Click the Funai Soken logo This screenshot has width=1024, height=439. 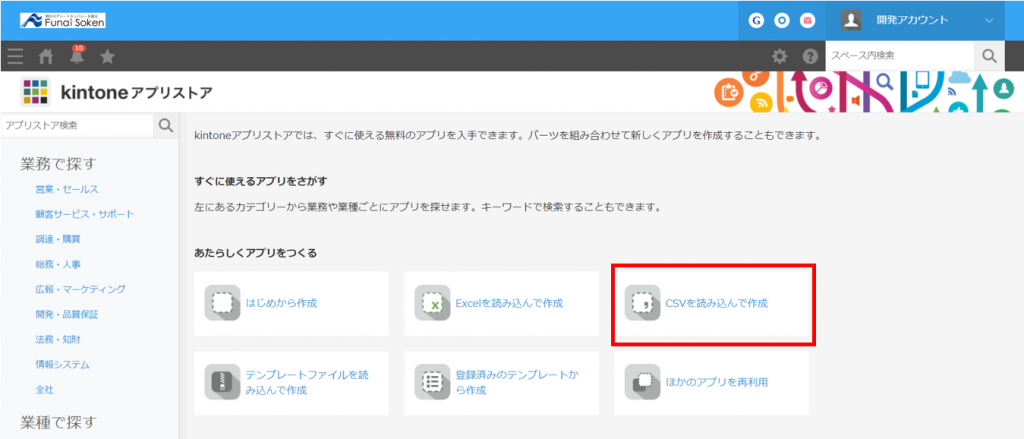63,20
